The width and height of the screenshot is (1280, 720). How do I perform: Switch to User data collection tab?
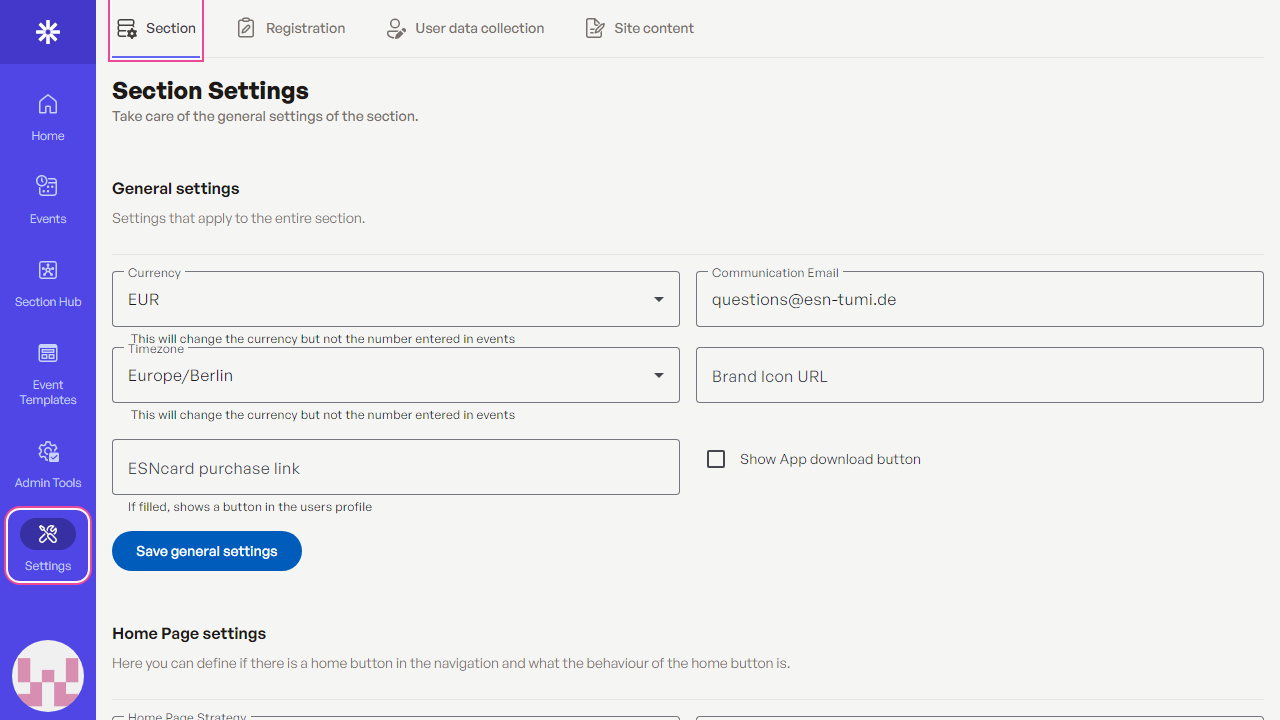click(465, 28)
